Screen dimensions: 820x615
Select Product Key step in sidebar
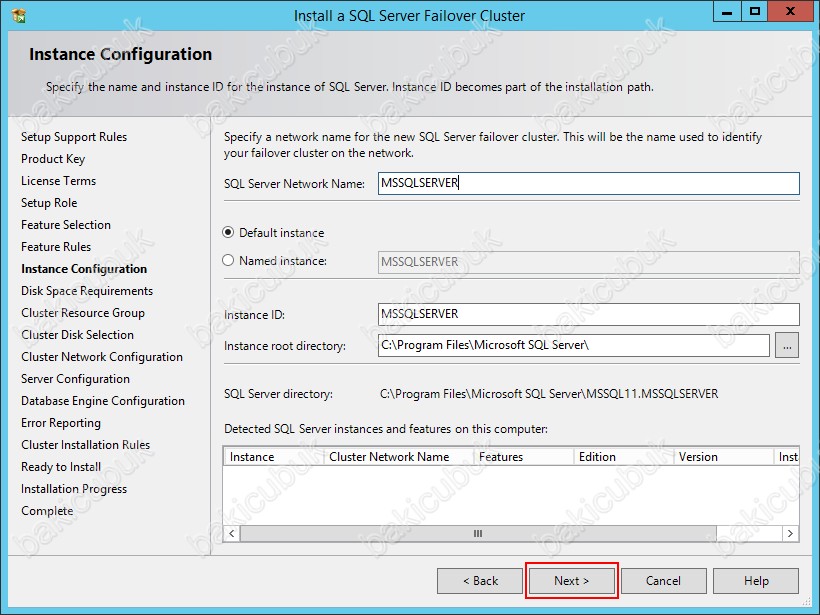tap(53, 159)
